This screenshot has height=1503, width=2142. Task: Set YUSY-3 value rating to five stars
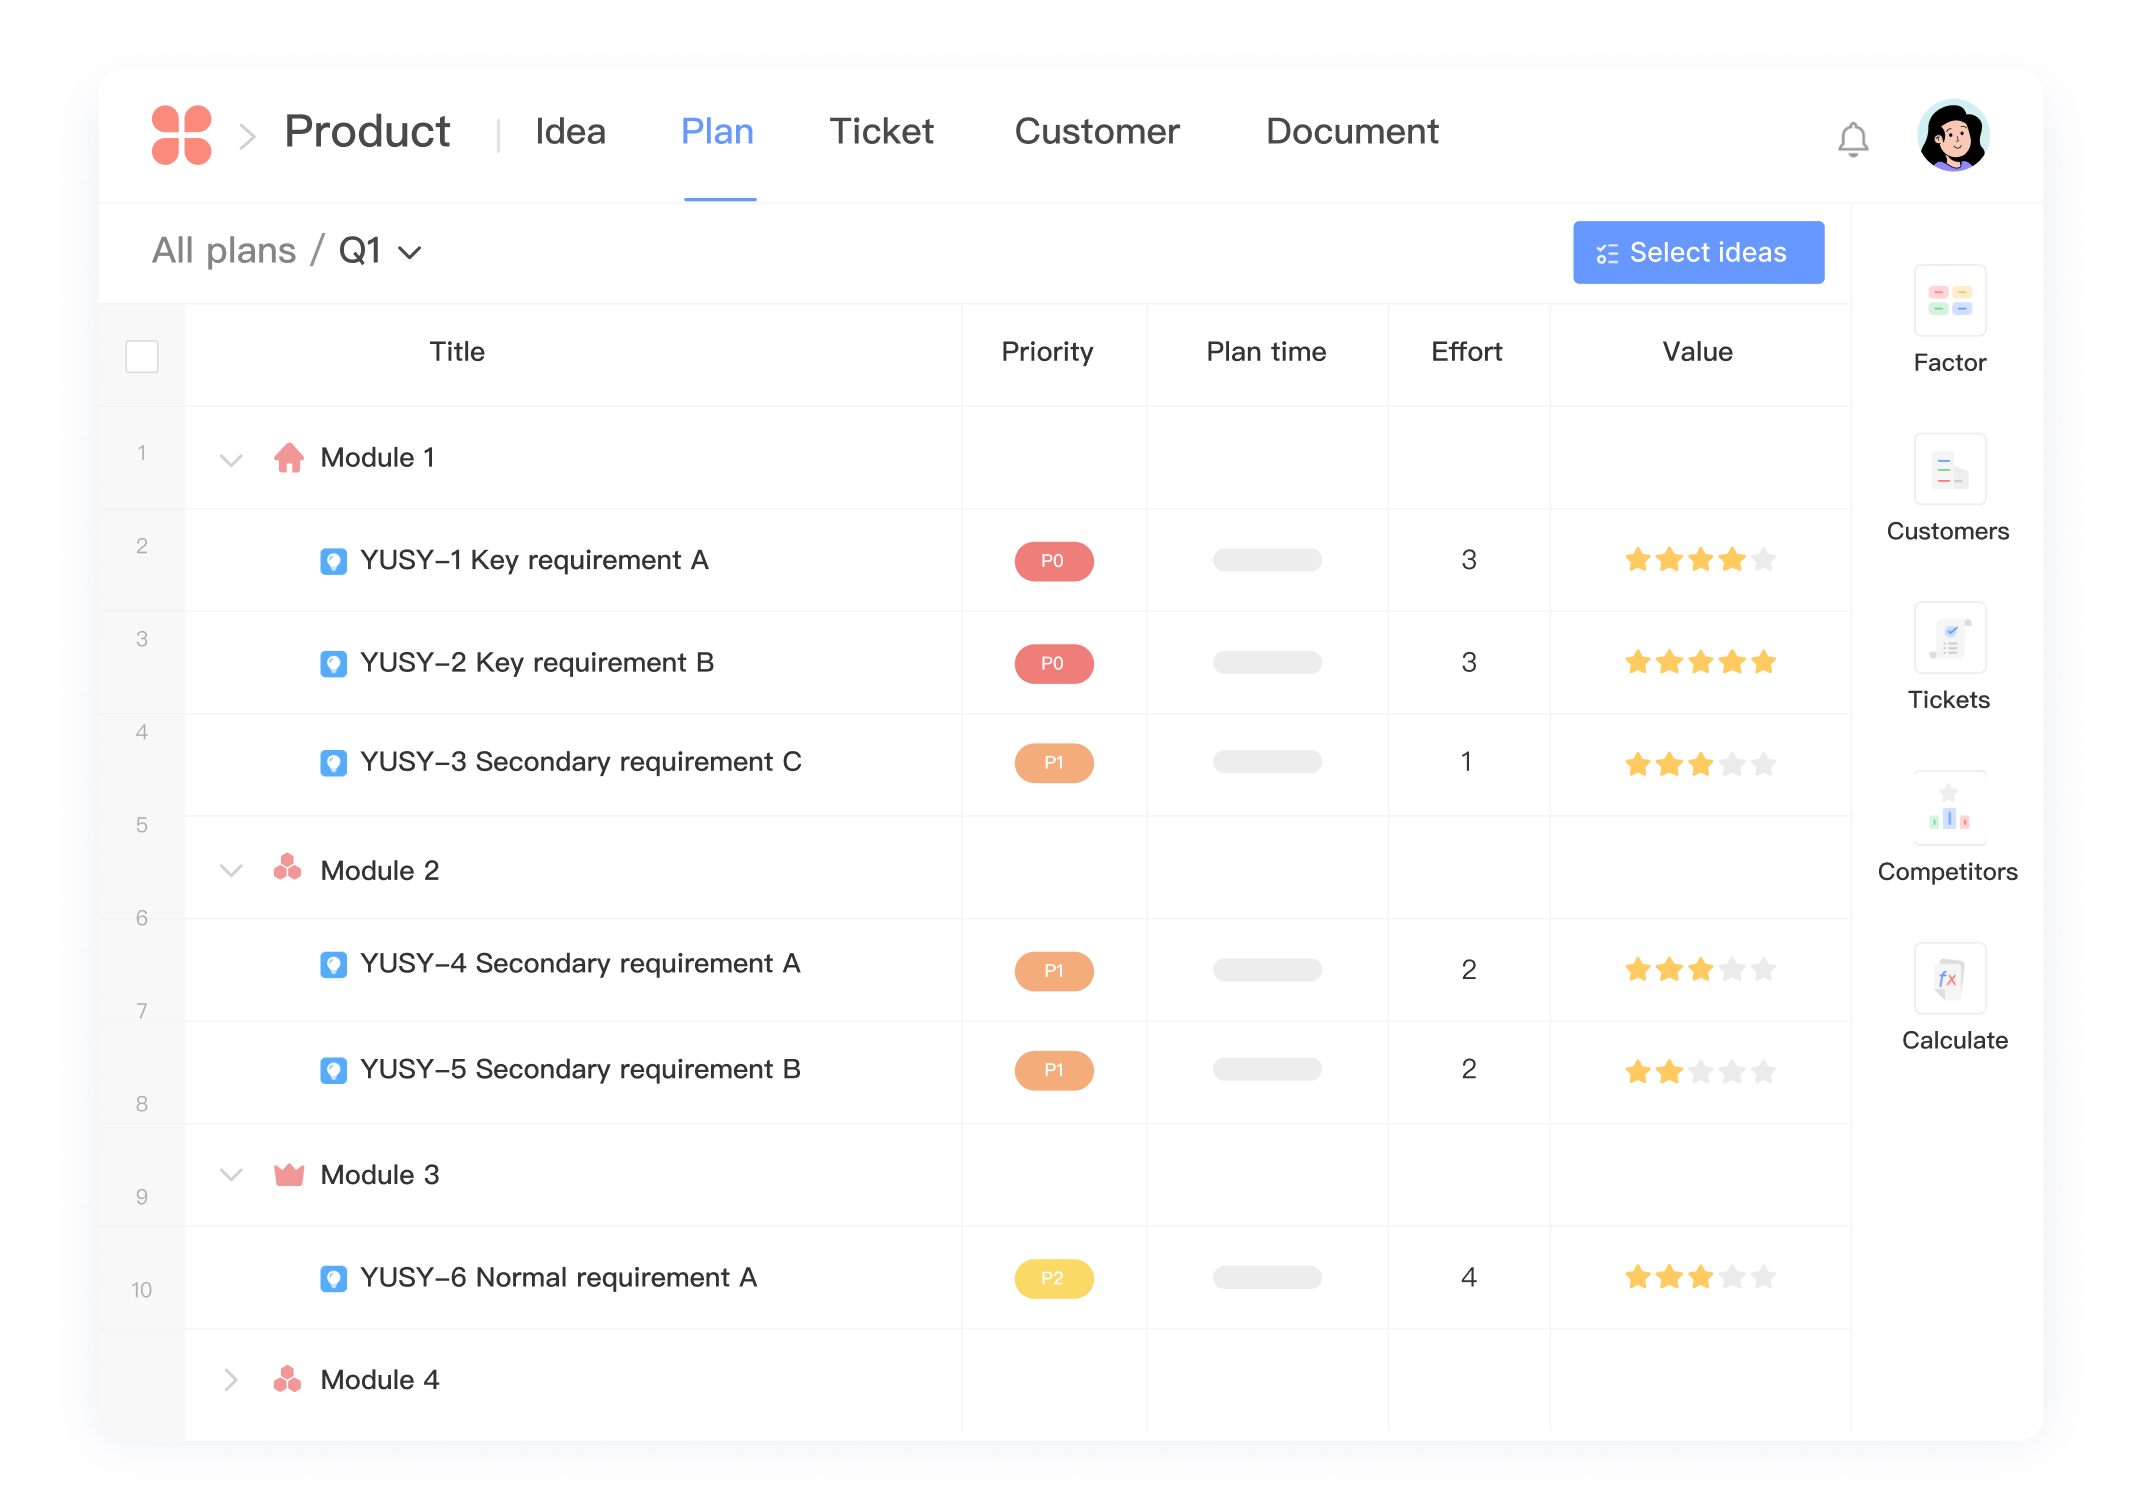pyautogui.click(x=1762, y=763)
